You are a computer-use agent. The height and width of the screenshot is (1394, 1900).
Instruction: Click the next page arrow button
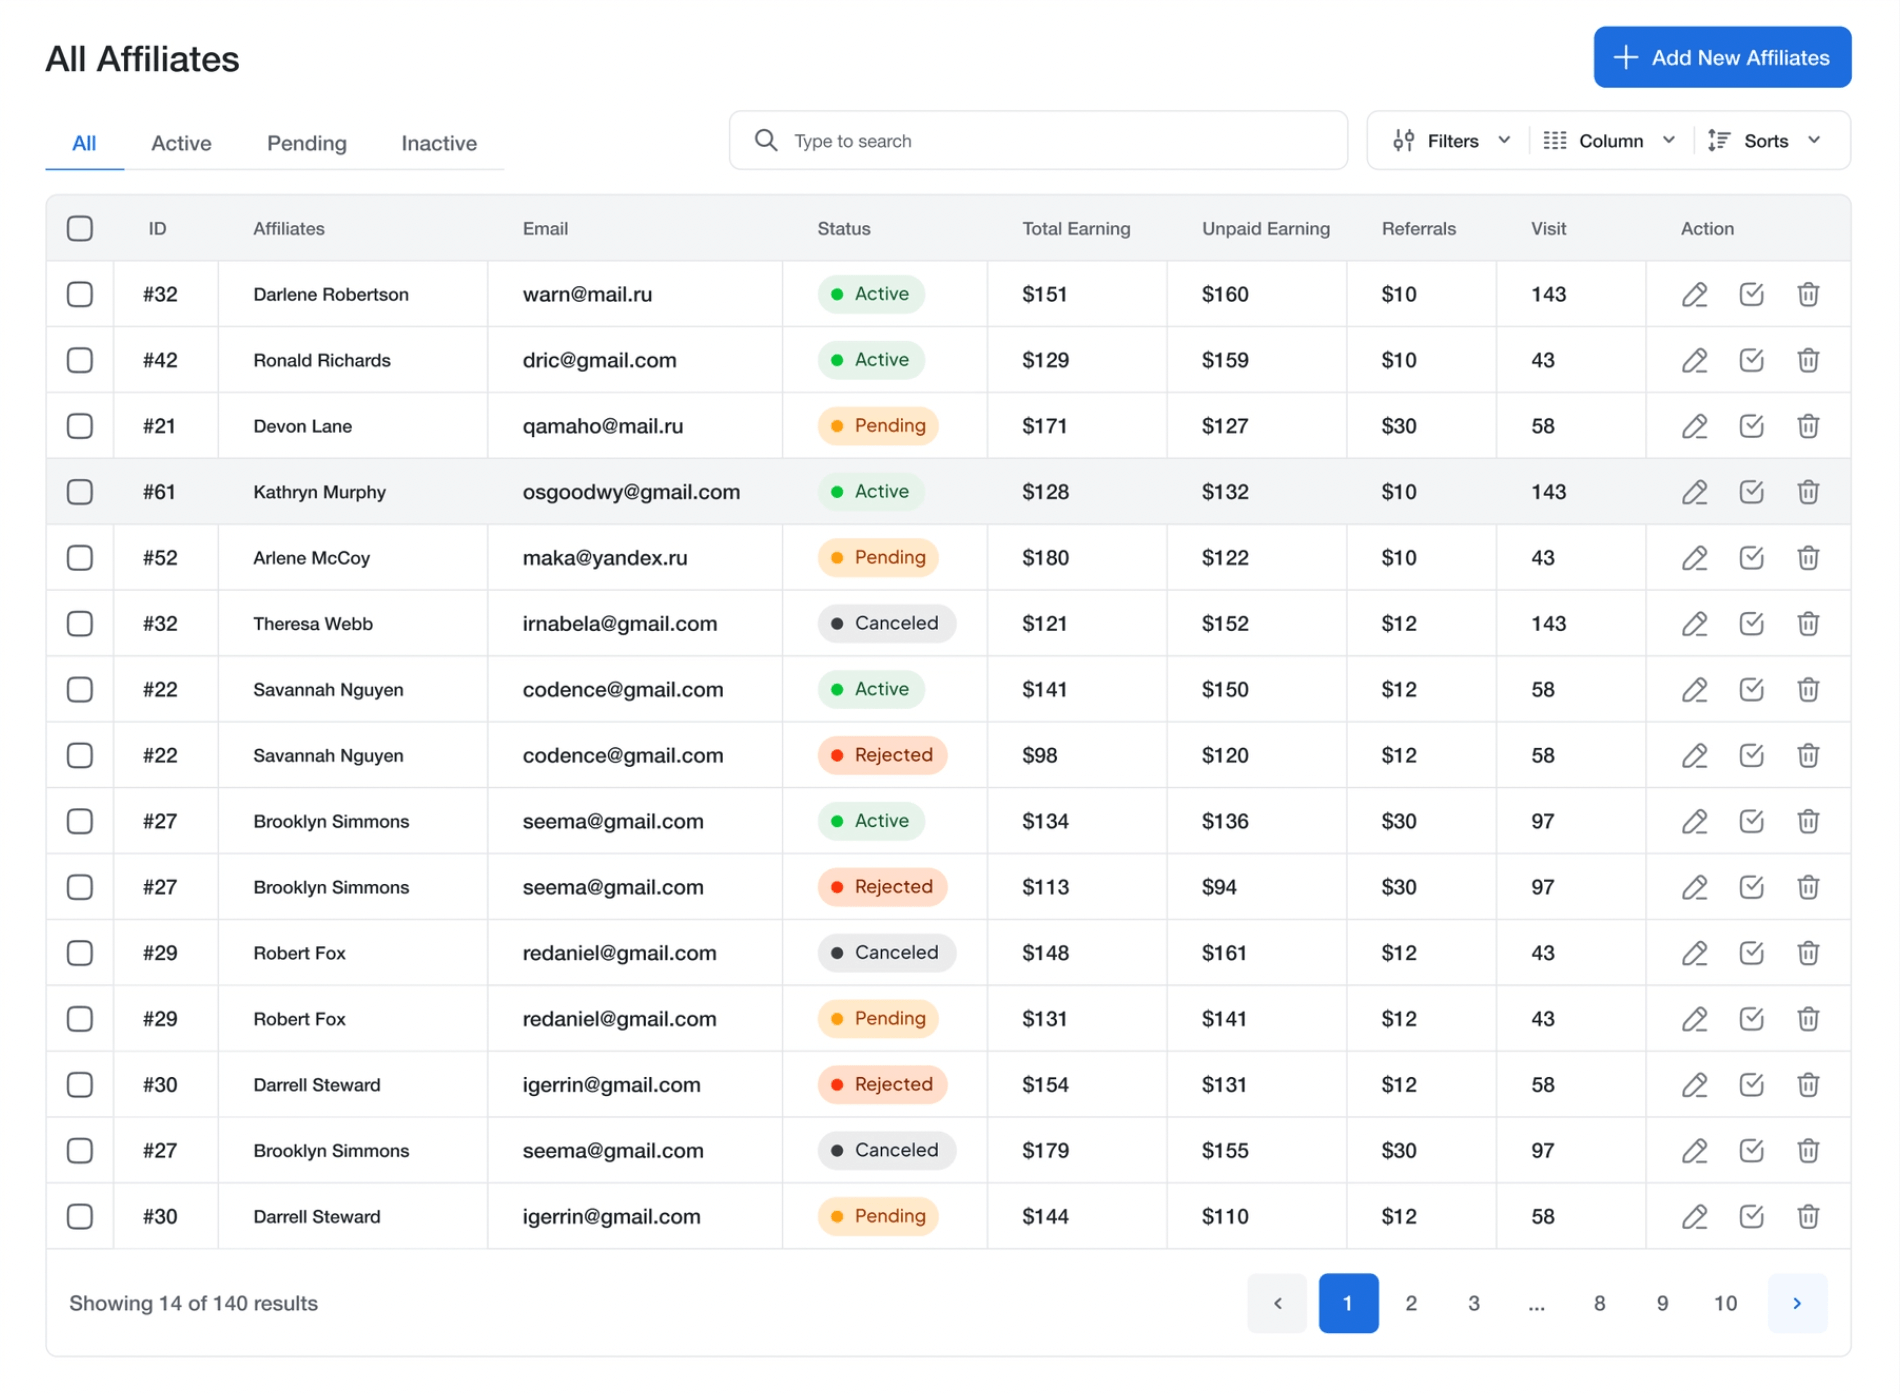(1796, 1302)
